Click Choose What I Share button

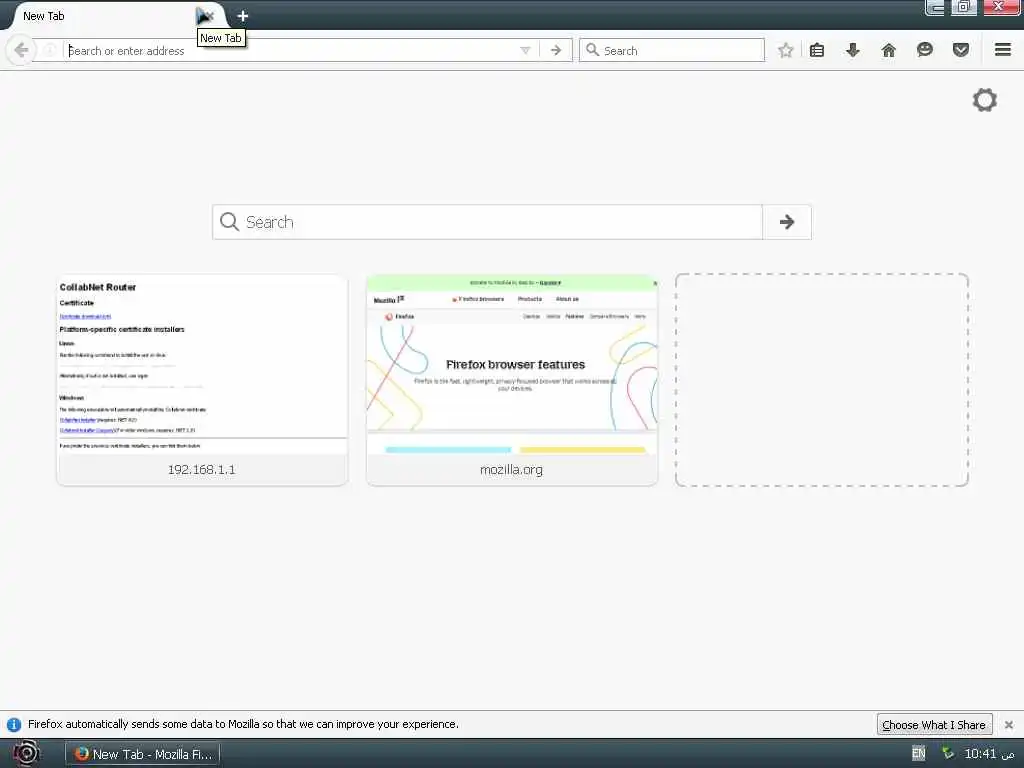click(x=934, y=725)
